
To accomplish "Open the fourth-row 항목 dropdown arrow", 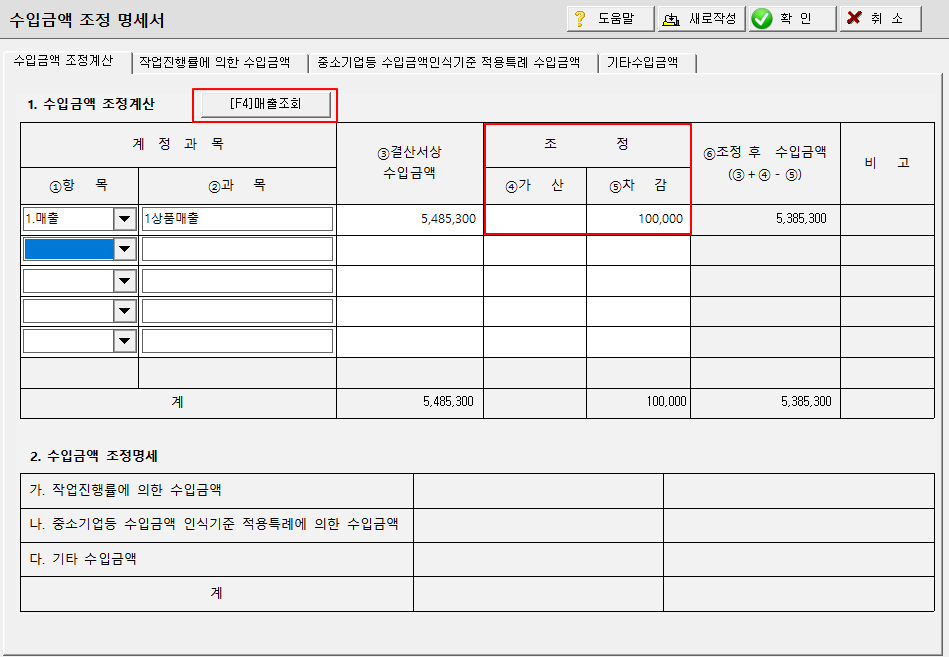I will pos(124,311).
